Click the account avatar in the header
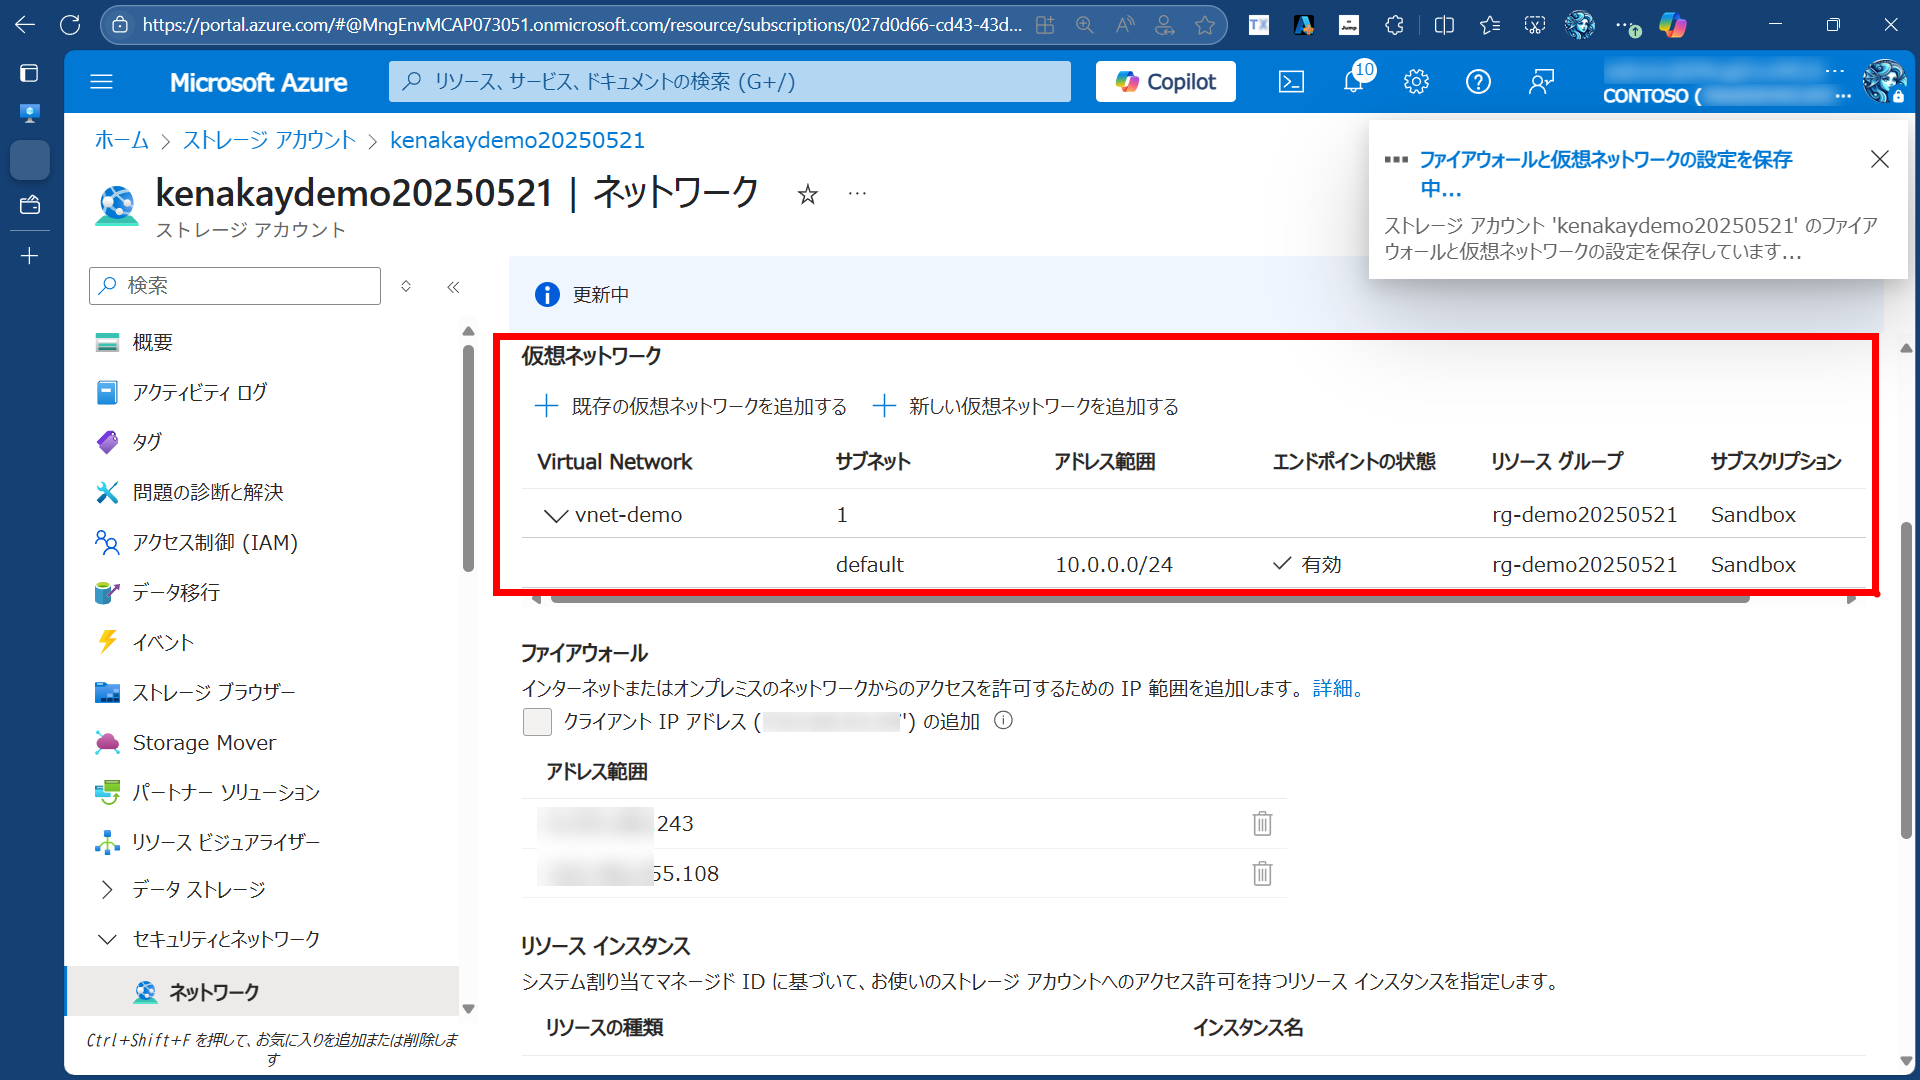This screenshot has height=1080, width=1920. [x=1884, y=82]
